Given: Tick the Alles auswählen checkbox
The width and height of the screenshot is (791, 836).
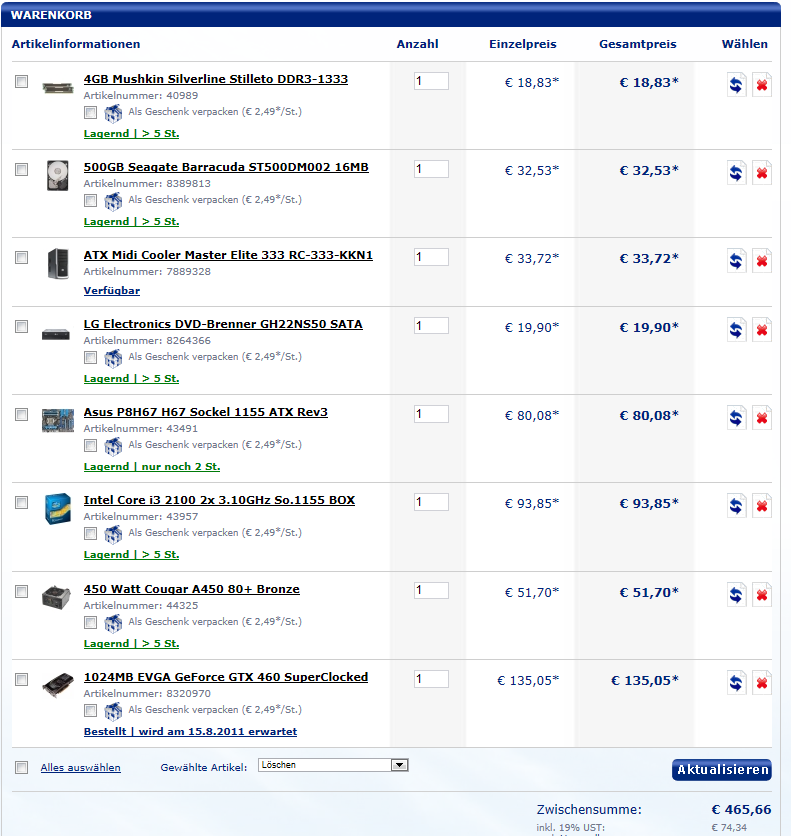Looking at the screenshot, I should pyautogui.click(x=21, y=767).
